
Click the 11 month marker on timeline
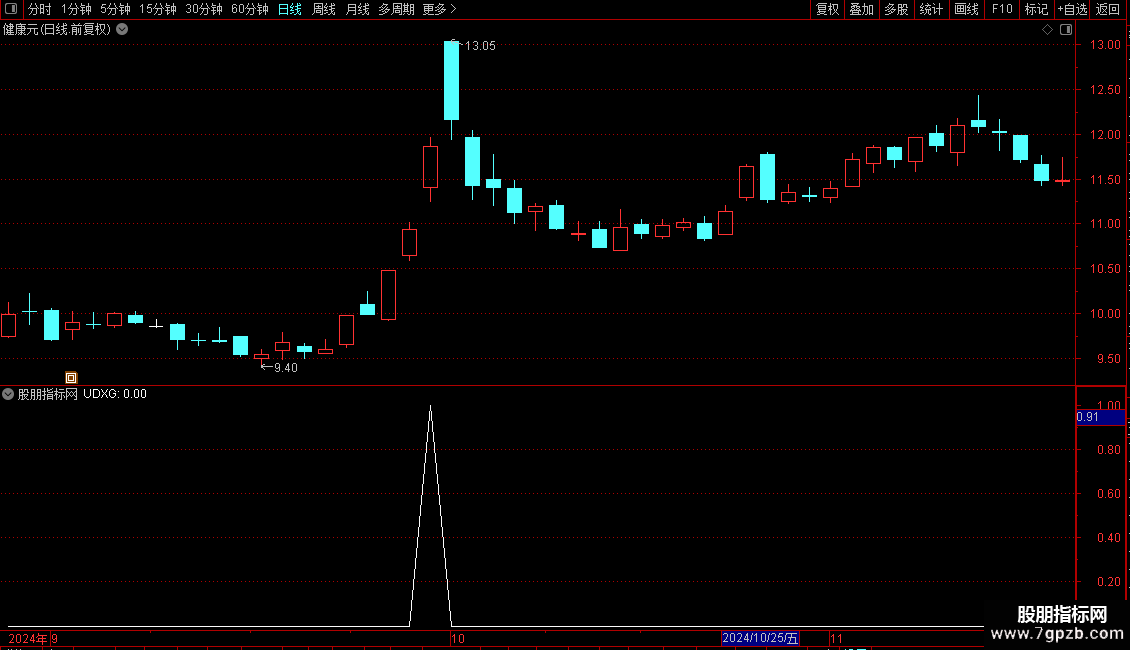[836, 638]
